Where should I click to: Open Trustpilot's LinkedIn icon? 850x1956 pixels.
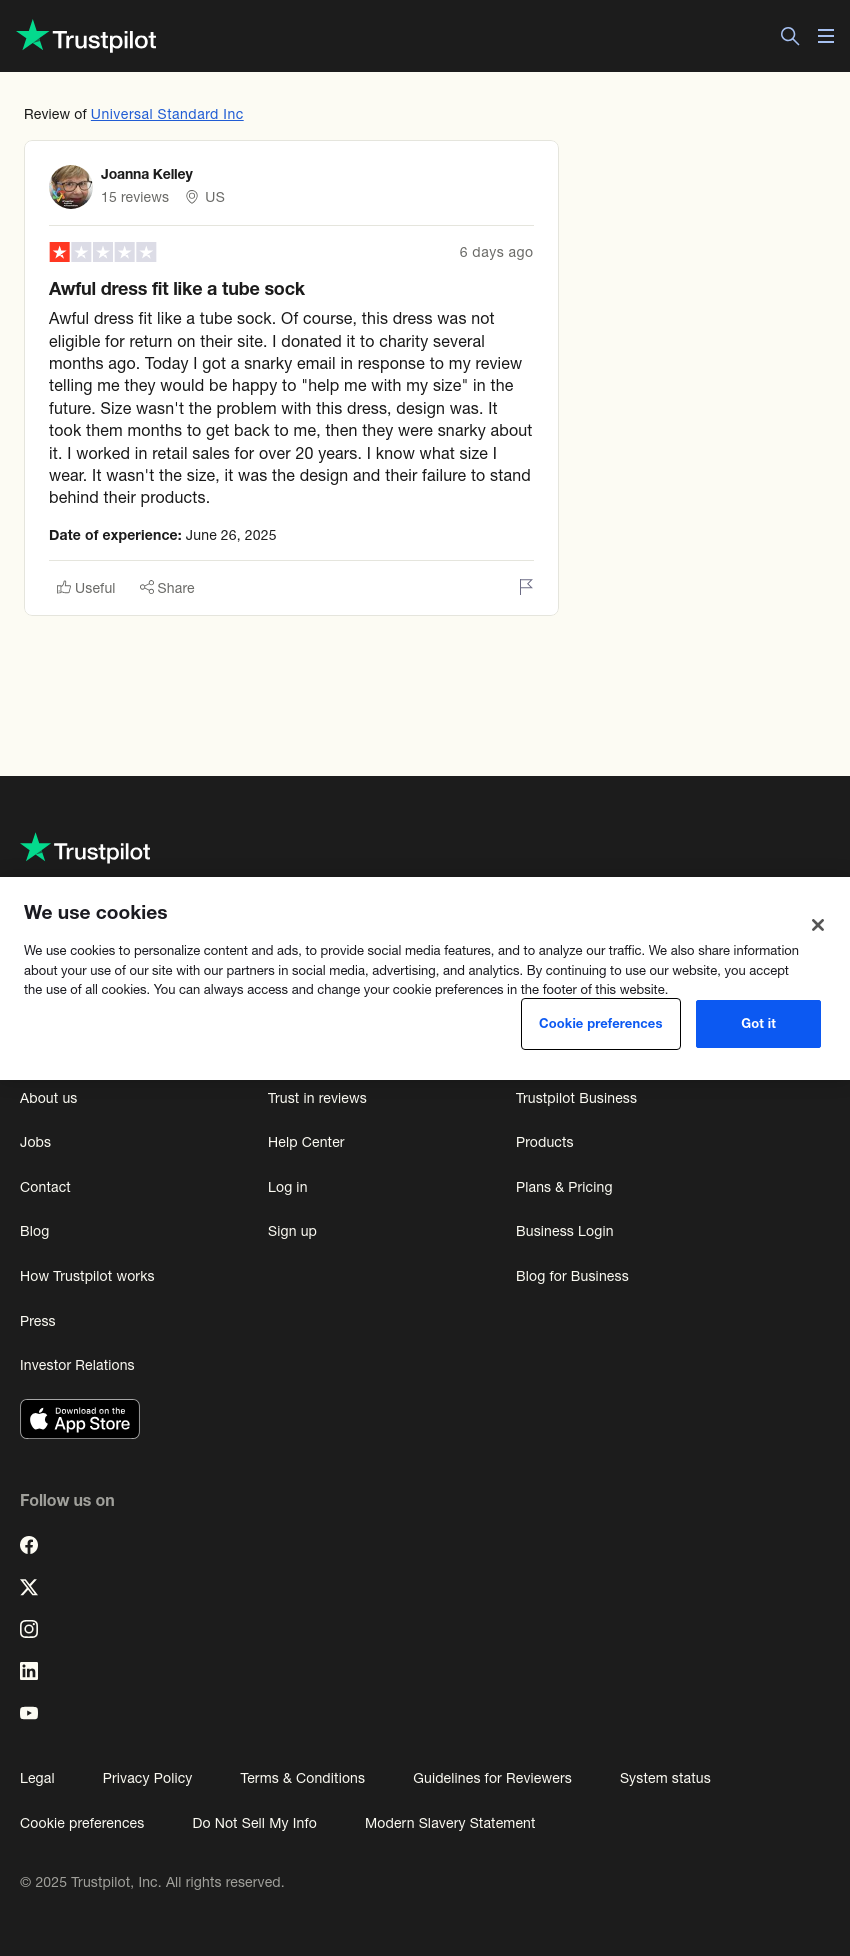coord(29,1671)
